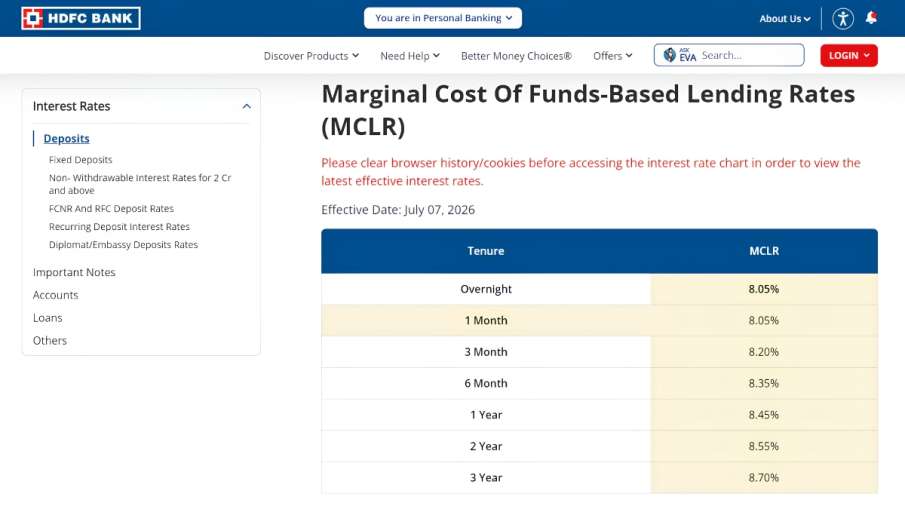
Task: Open the Need Help menu
Action: pyautogui.click(x=410, y=56)
